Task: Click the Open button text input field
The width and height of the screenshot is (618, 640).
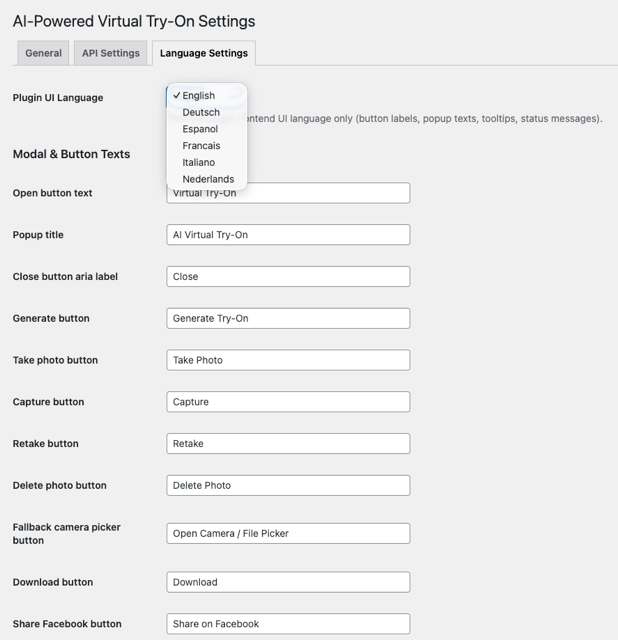Action: 288,193
